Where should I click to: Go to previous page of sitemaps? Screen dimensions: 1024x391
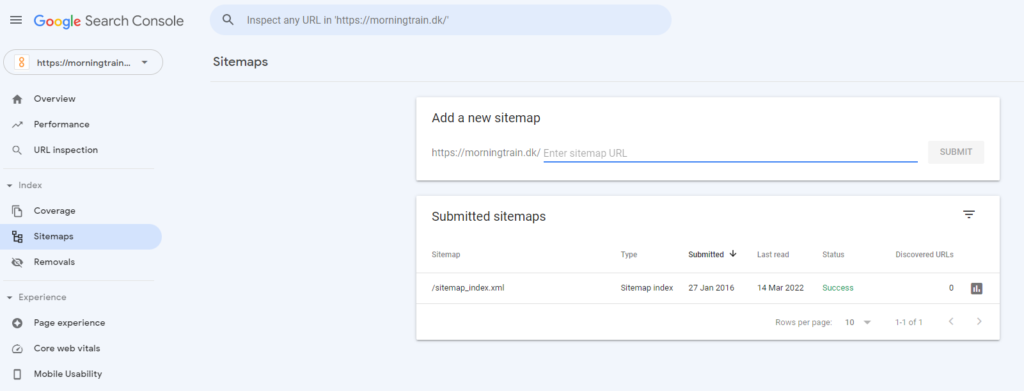[952, 321]
